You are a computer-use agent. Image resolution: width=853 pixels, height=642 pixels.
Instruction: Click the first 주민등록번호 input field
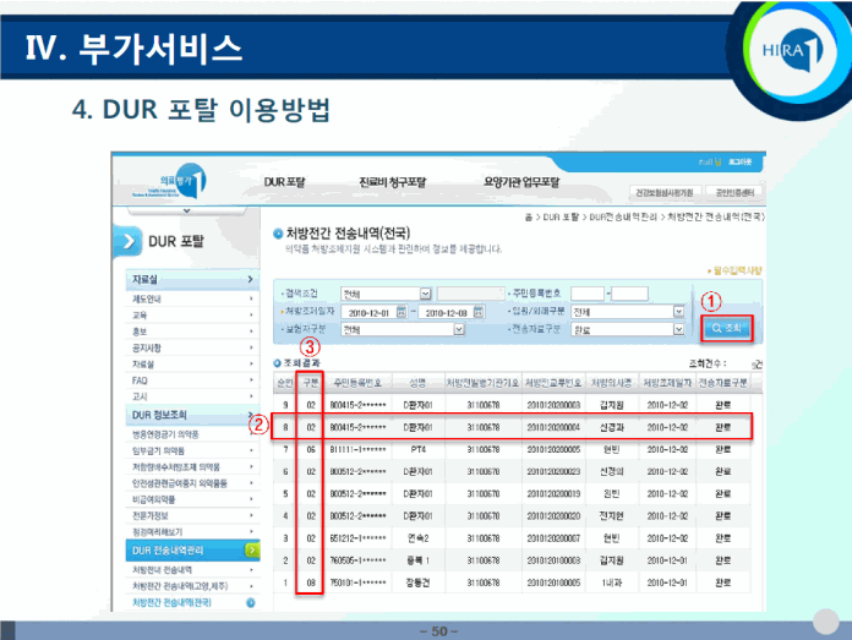587,293
